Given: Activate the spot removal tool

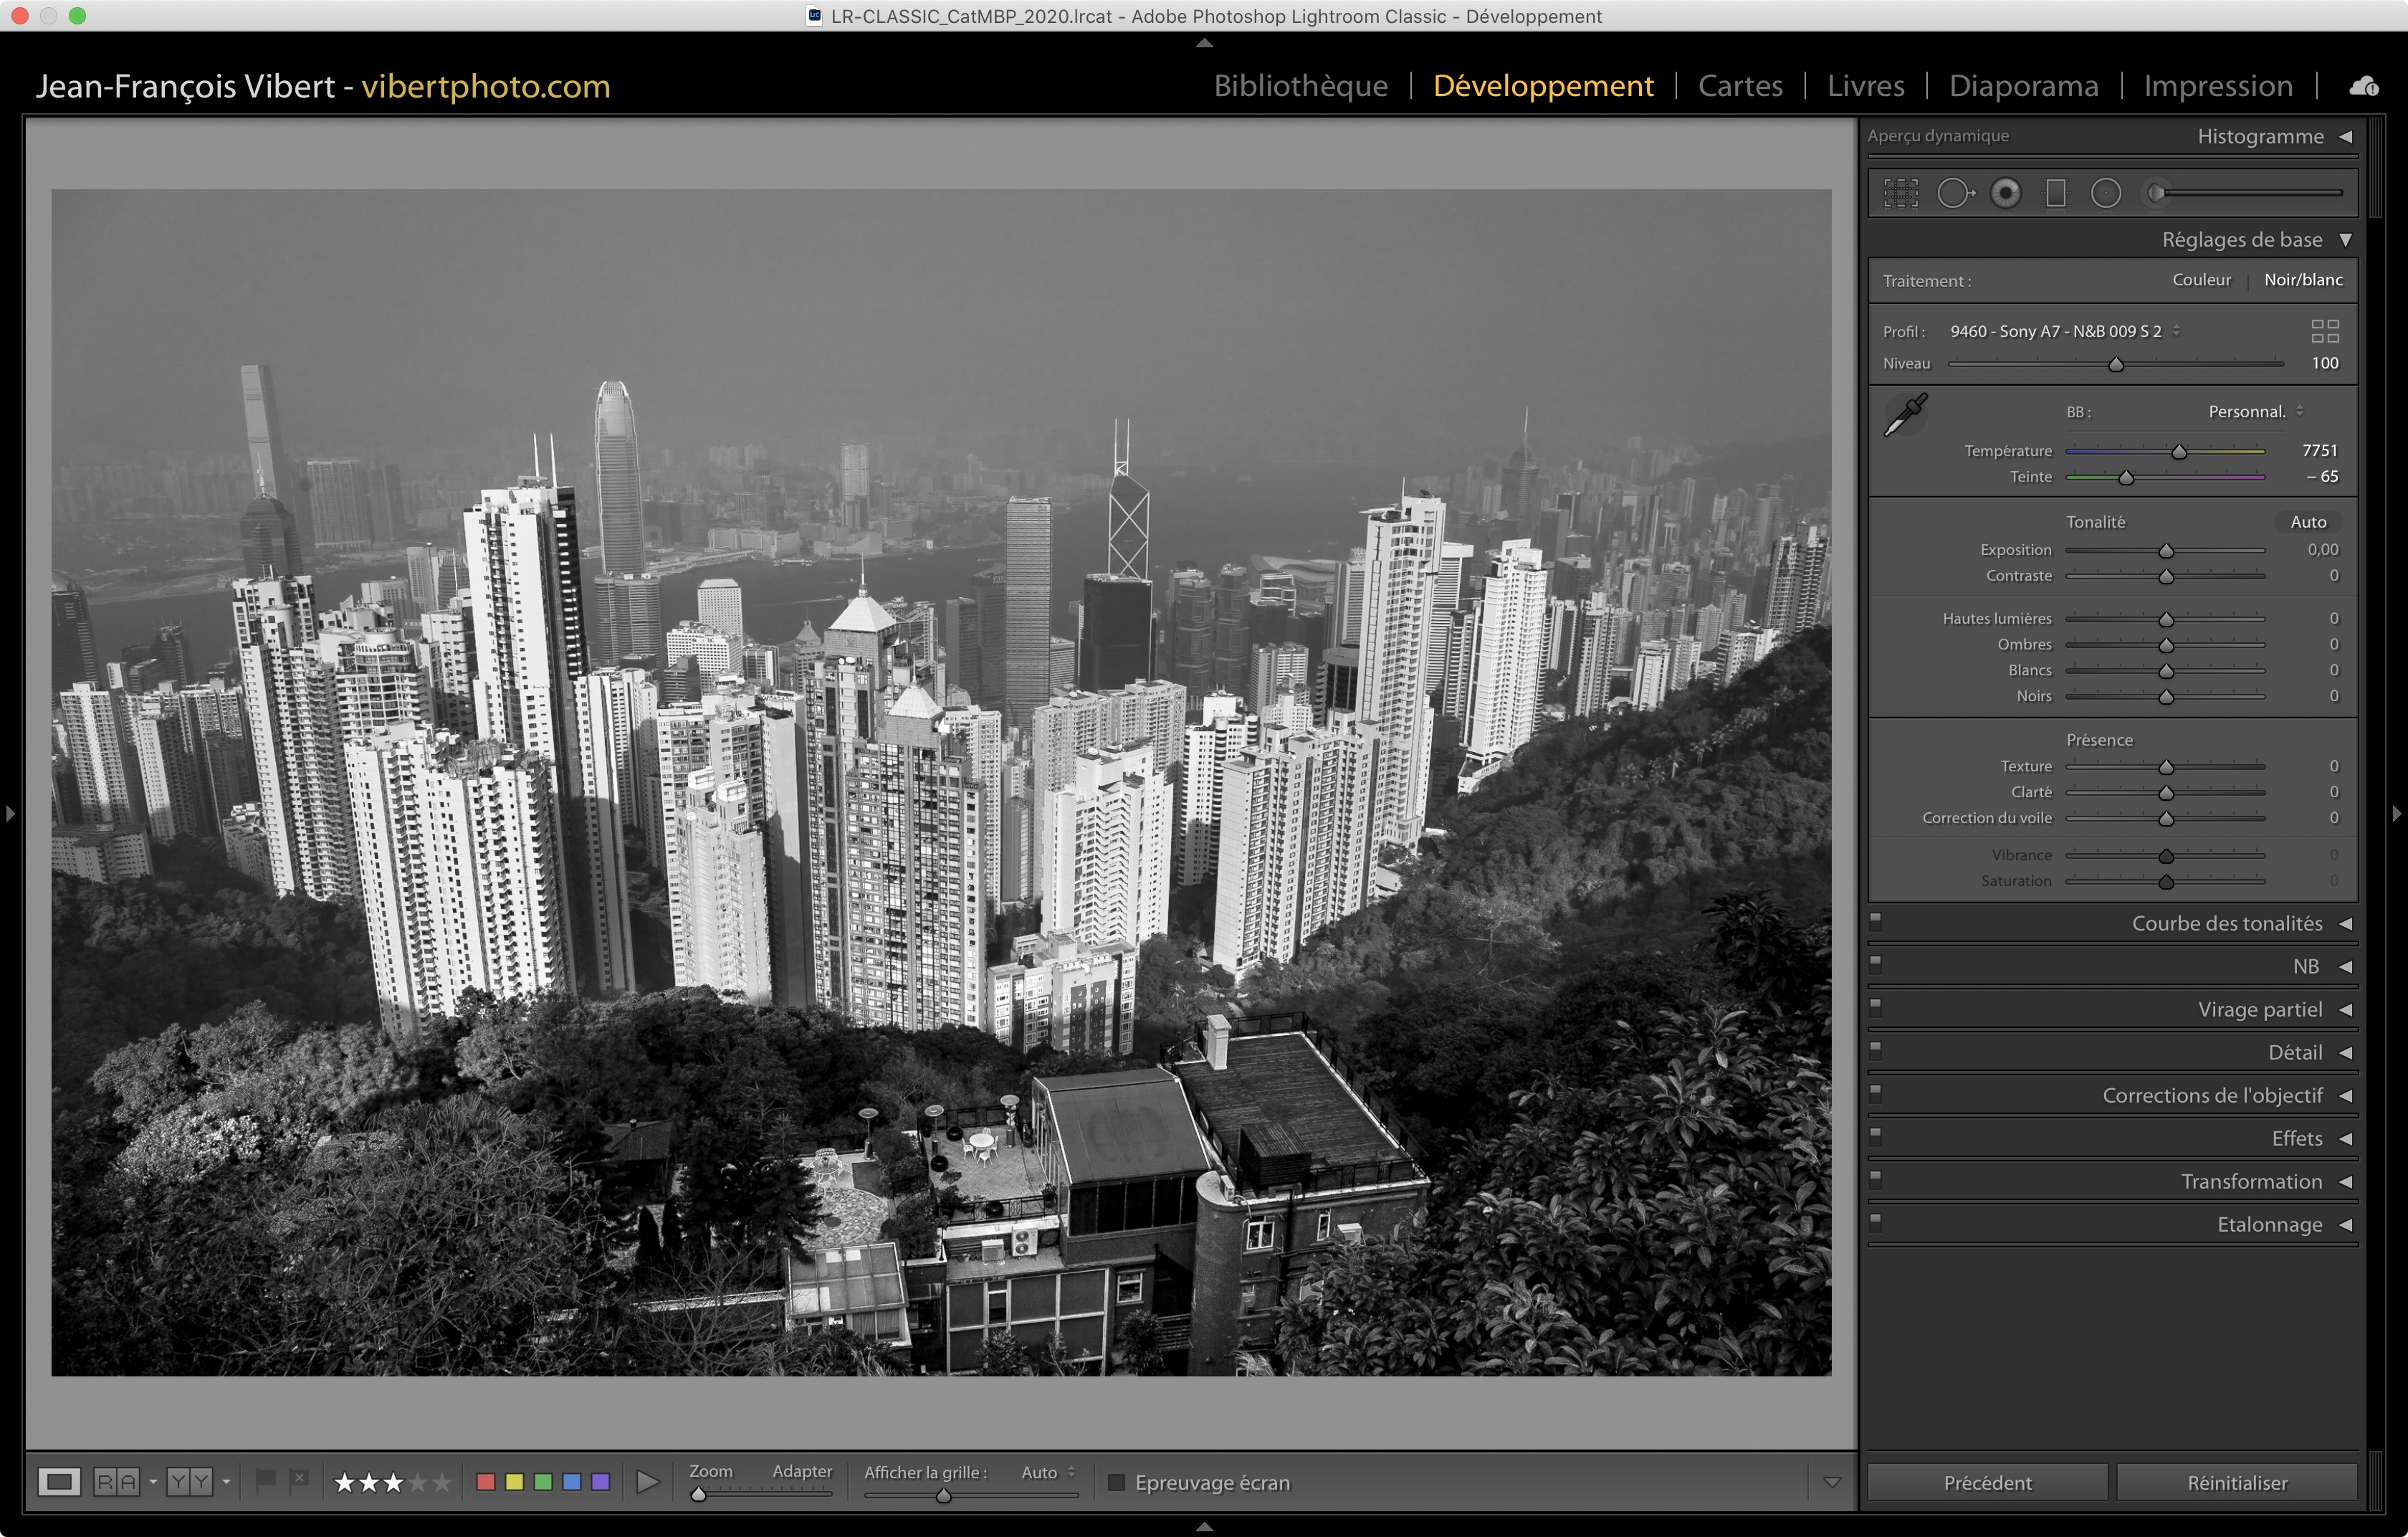Looking at the screenshot, I should 1955,193.
